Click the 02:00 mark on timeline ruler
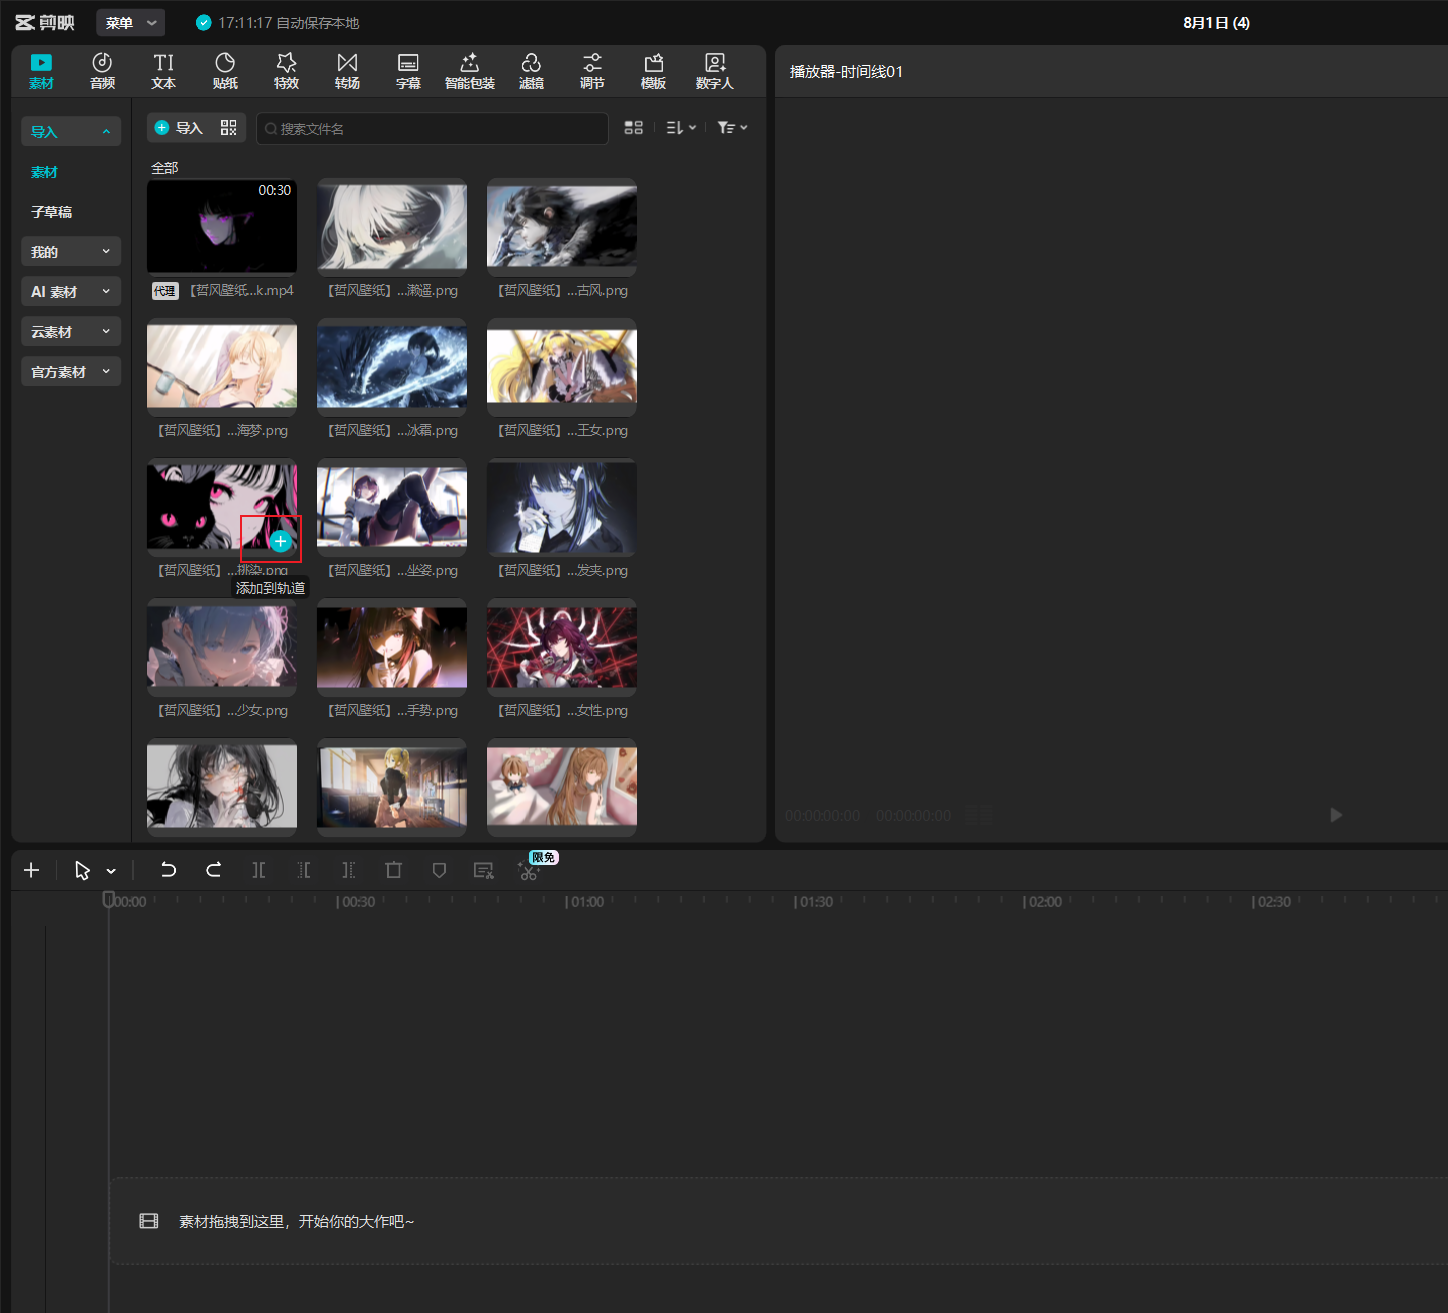 pos(1043,902)
